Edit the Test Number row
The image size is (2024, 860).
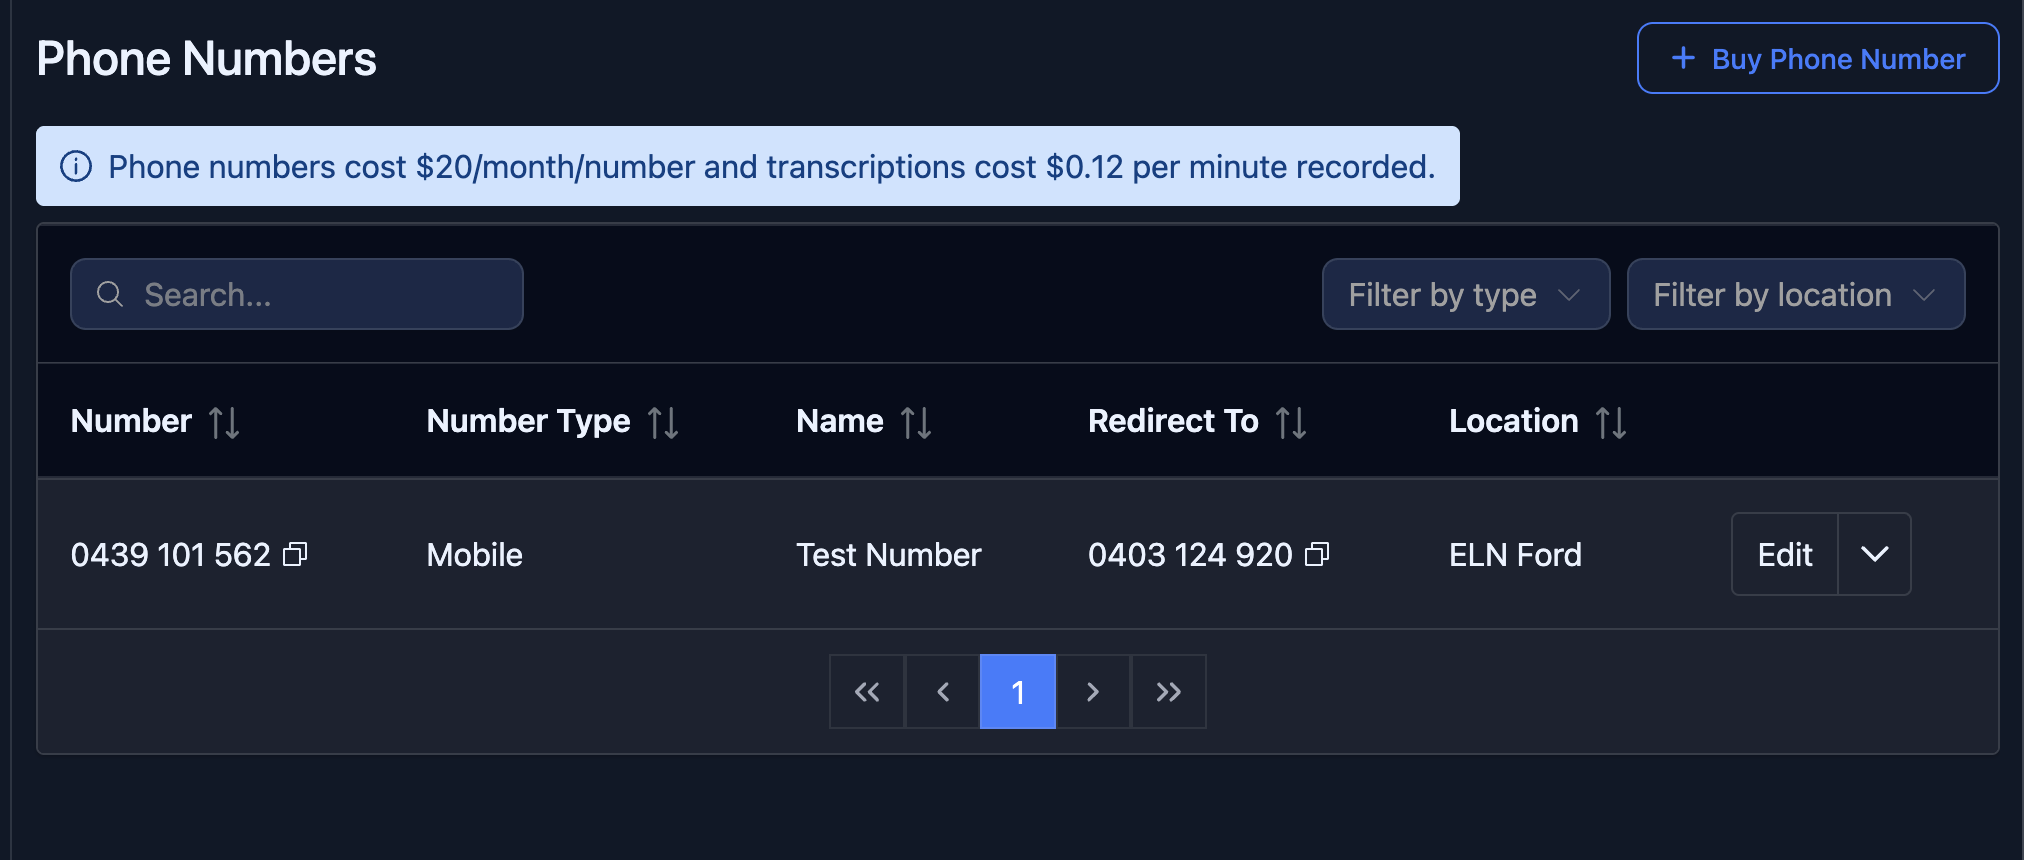[x=1785, y=554]
